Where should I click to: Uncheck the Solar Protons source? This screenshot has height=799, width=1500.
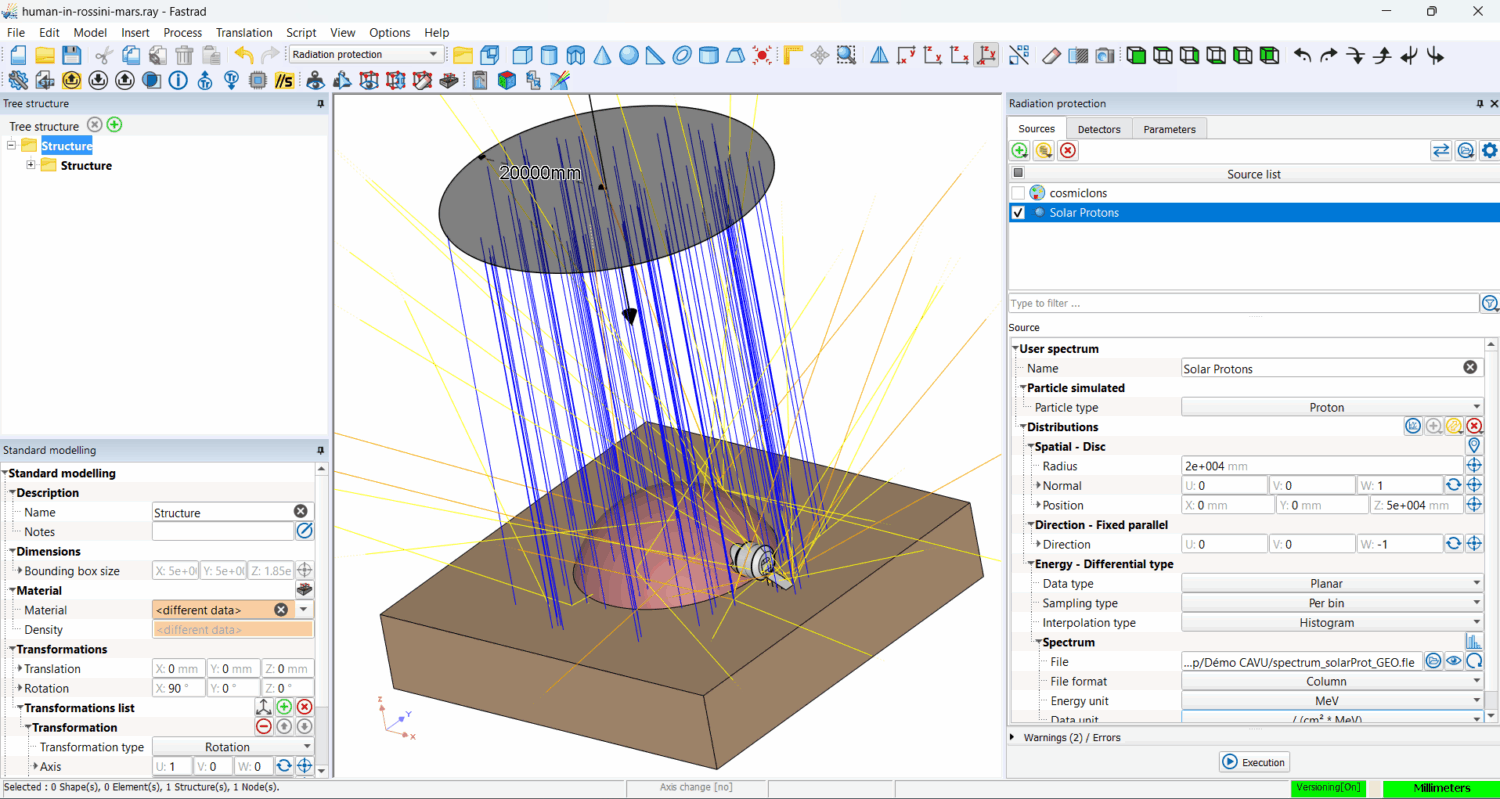tap(1018, 213)
